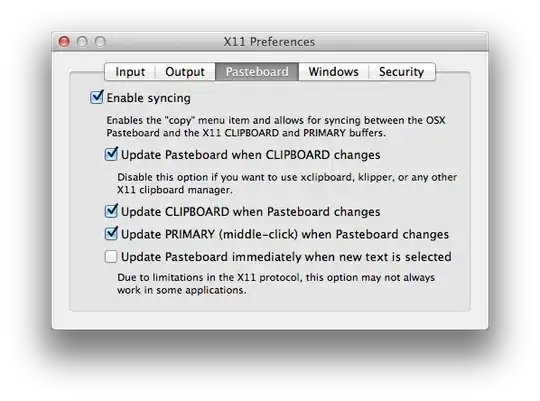Image resolution: width=540 pixels, height=401 pixels.
Task: Click the 'Enables the copy menu item' description
Action: click(x=276, y=126)
